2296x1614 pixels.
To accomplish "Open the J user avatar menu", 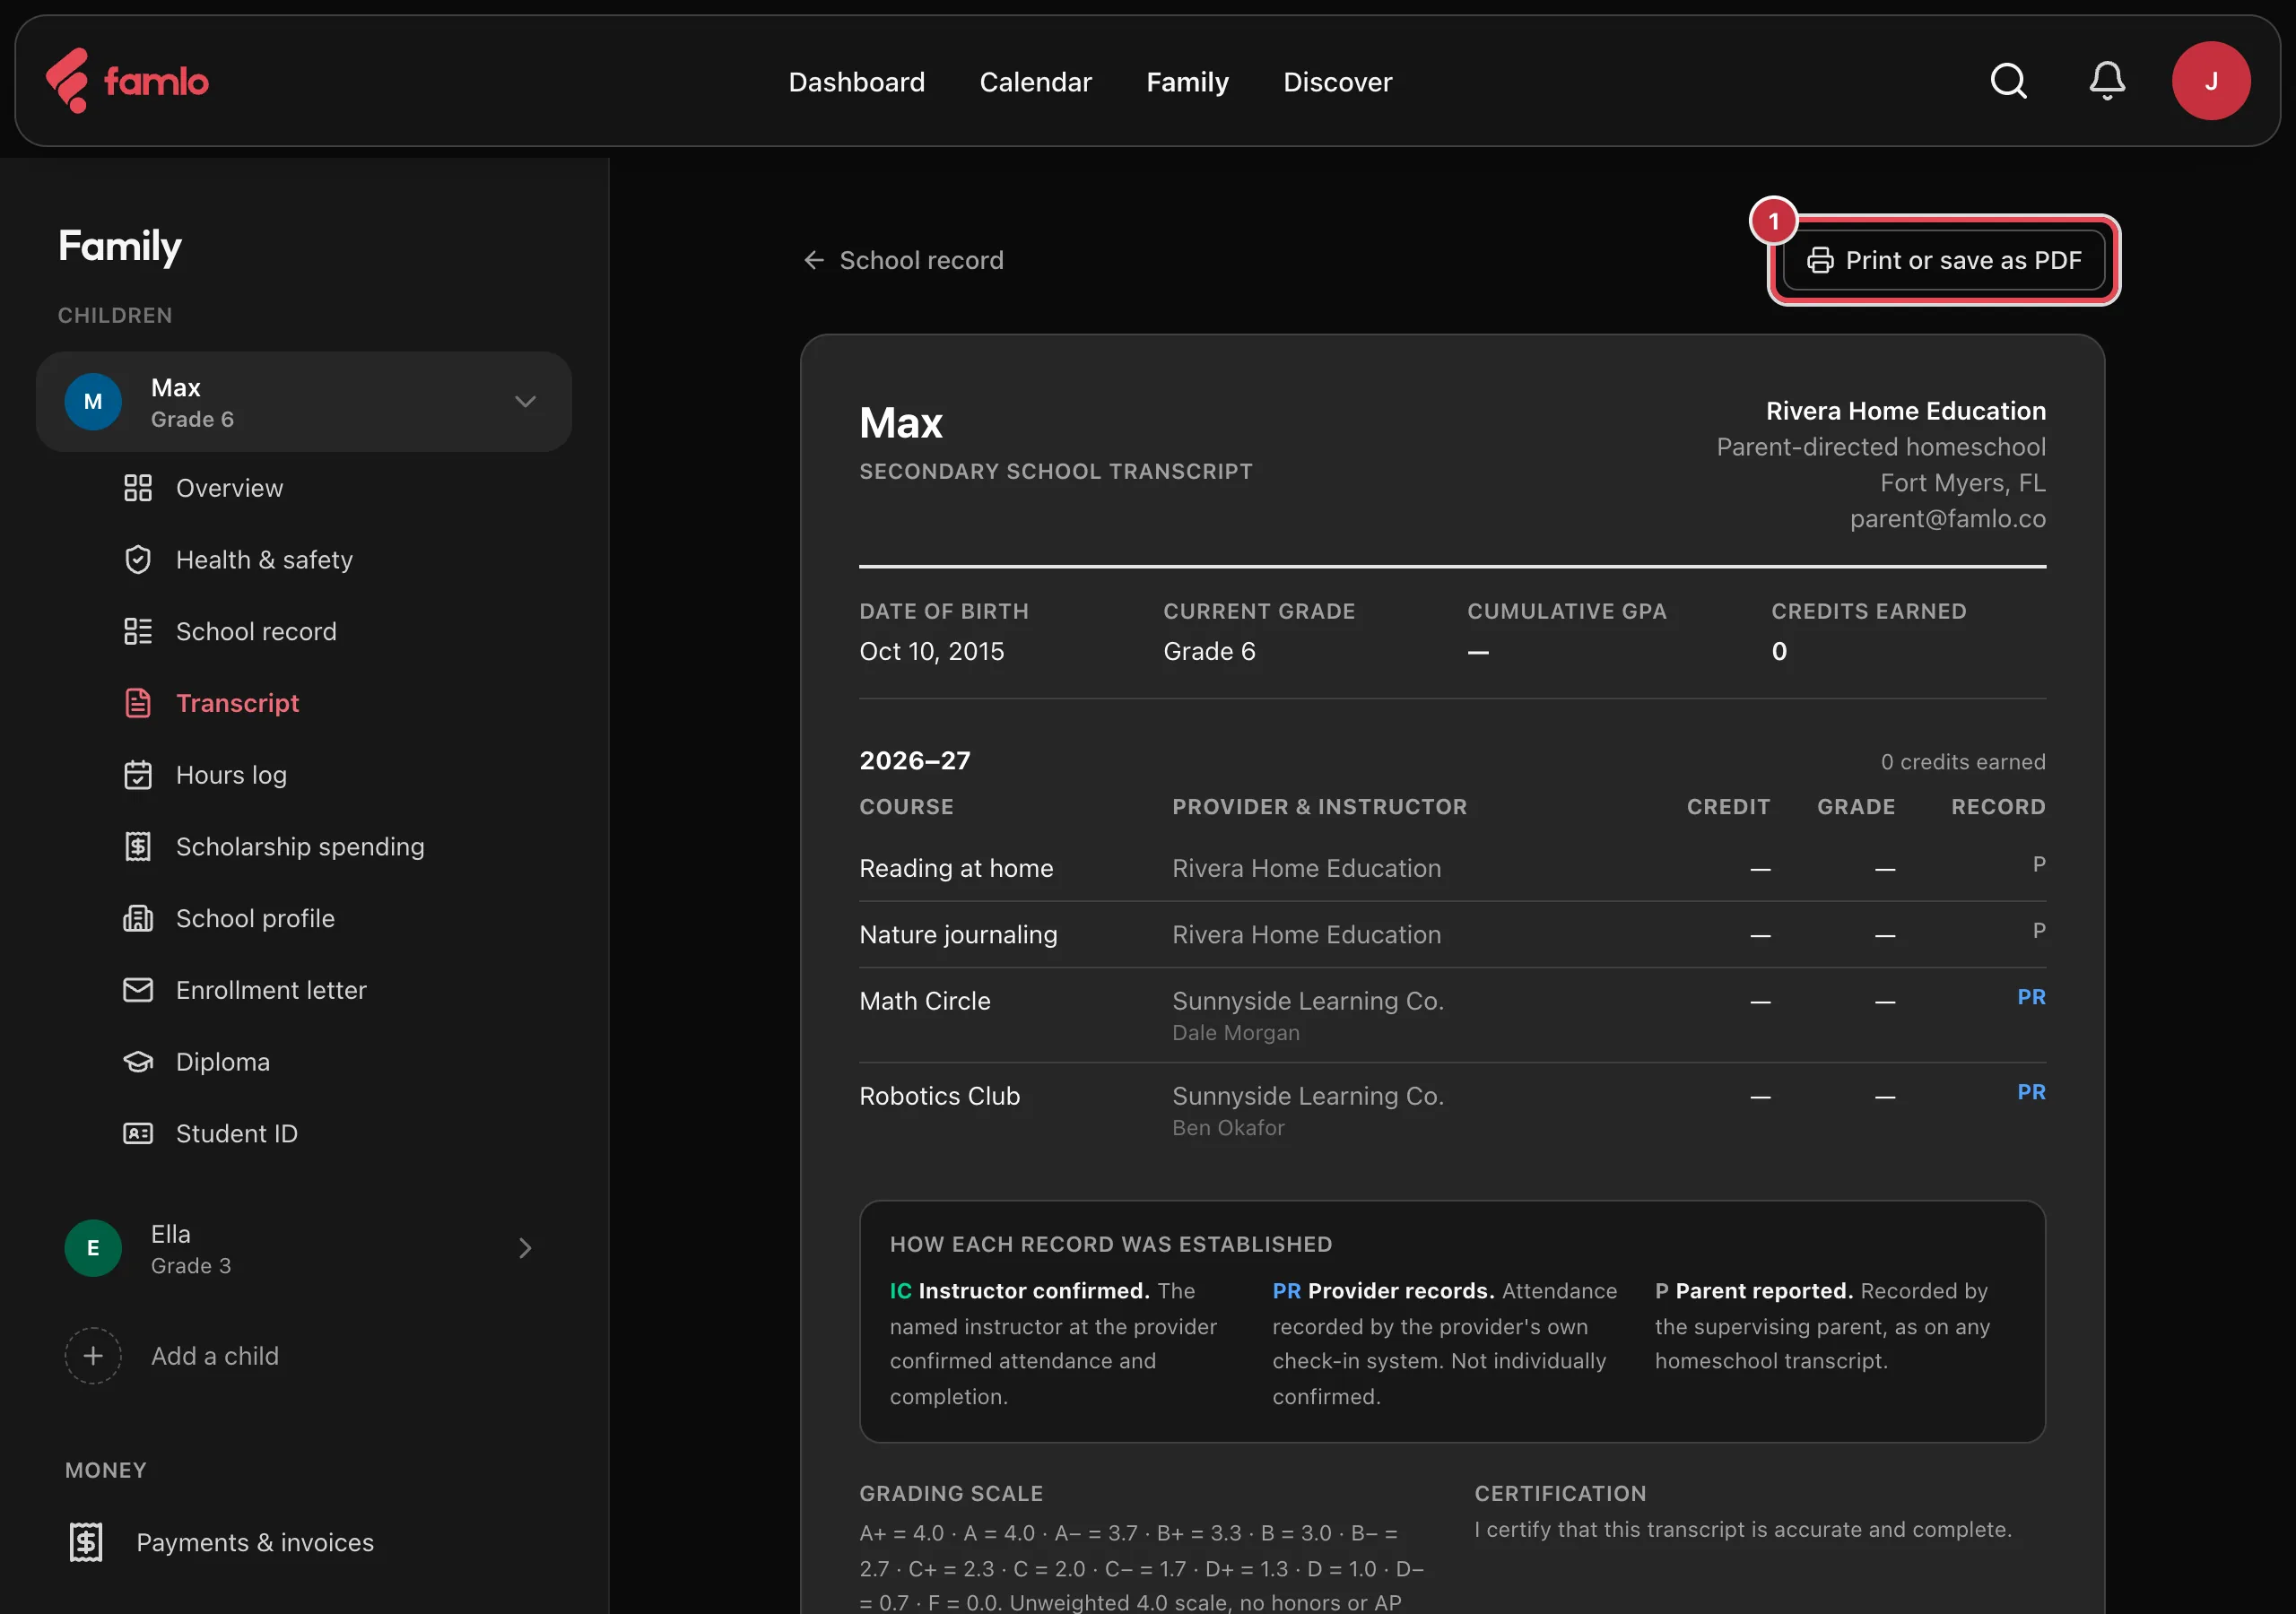I will (2211, 81).
